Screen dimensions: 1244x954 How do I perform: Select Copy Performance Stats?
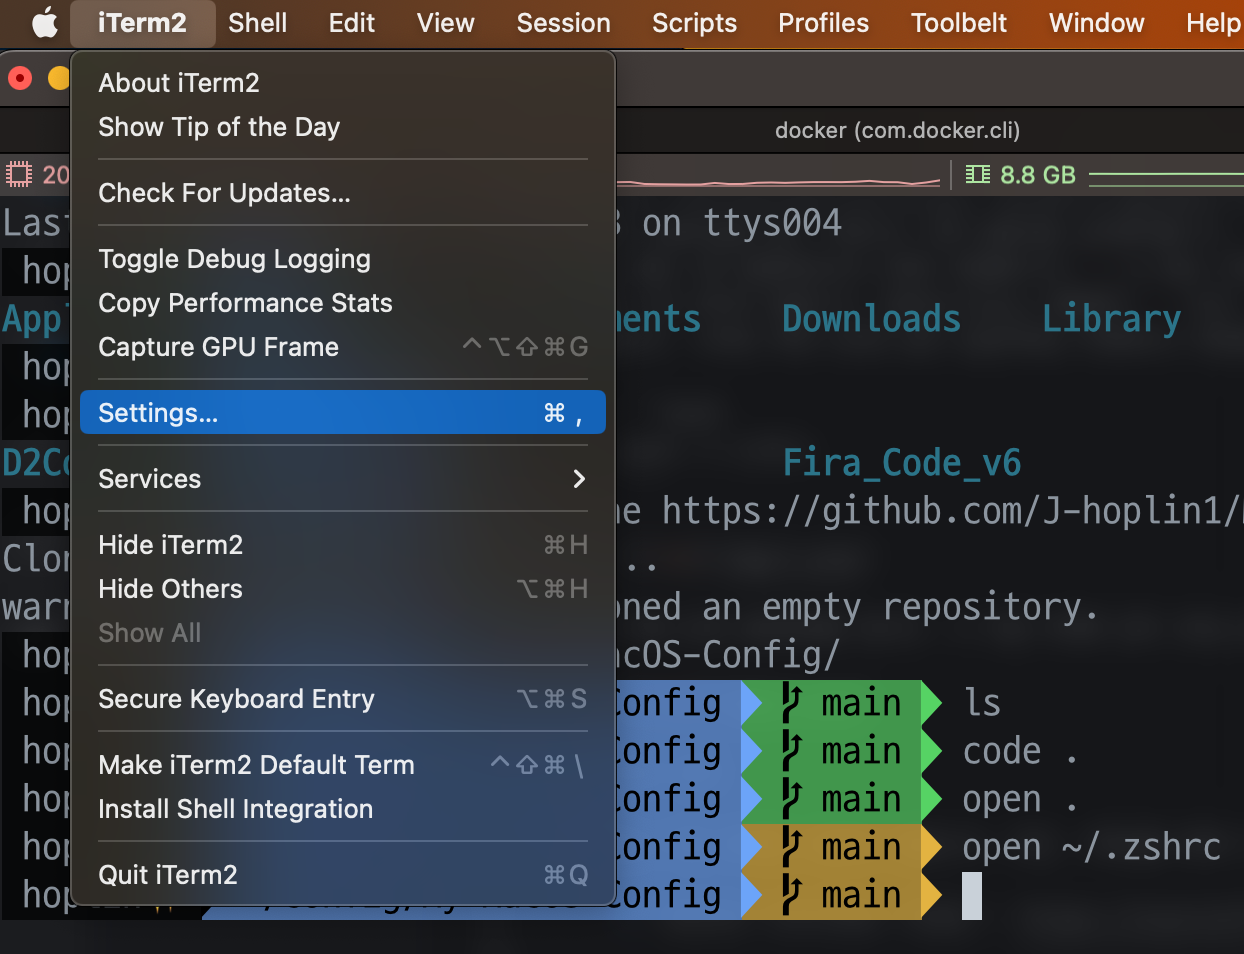coord(343,303)
